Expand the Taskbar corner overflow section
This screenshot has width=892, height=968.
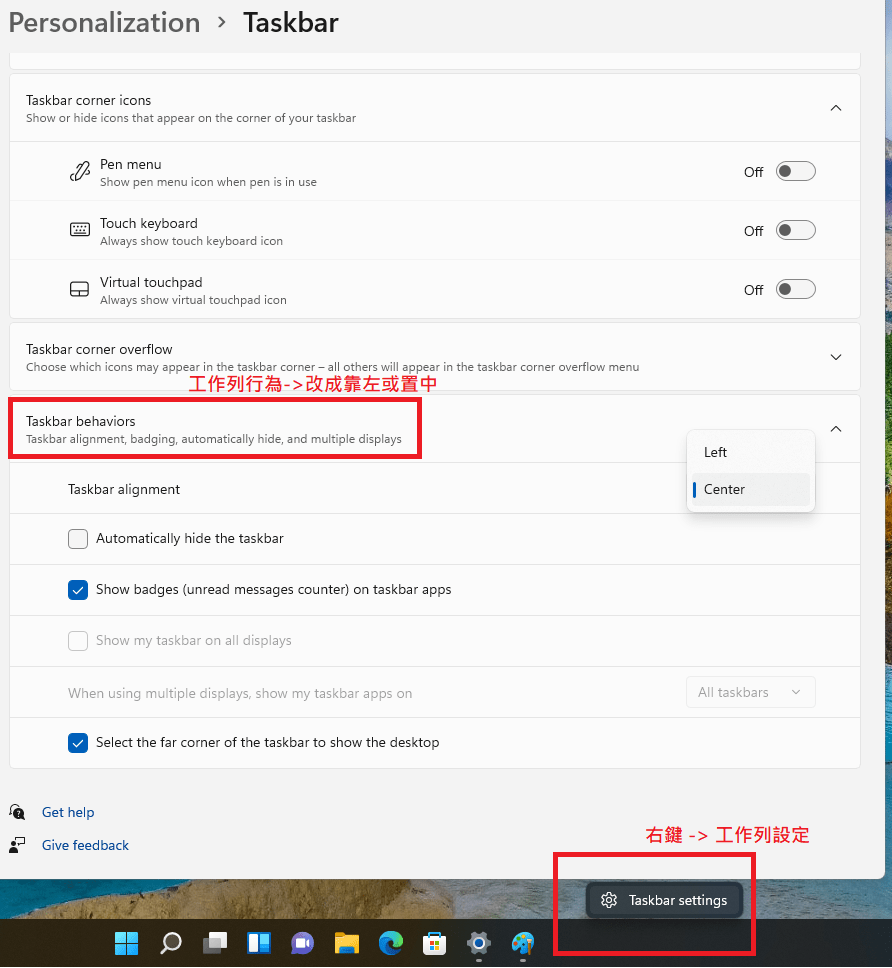836,356
